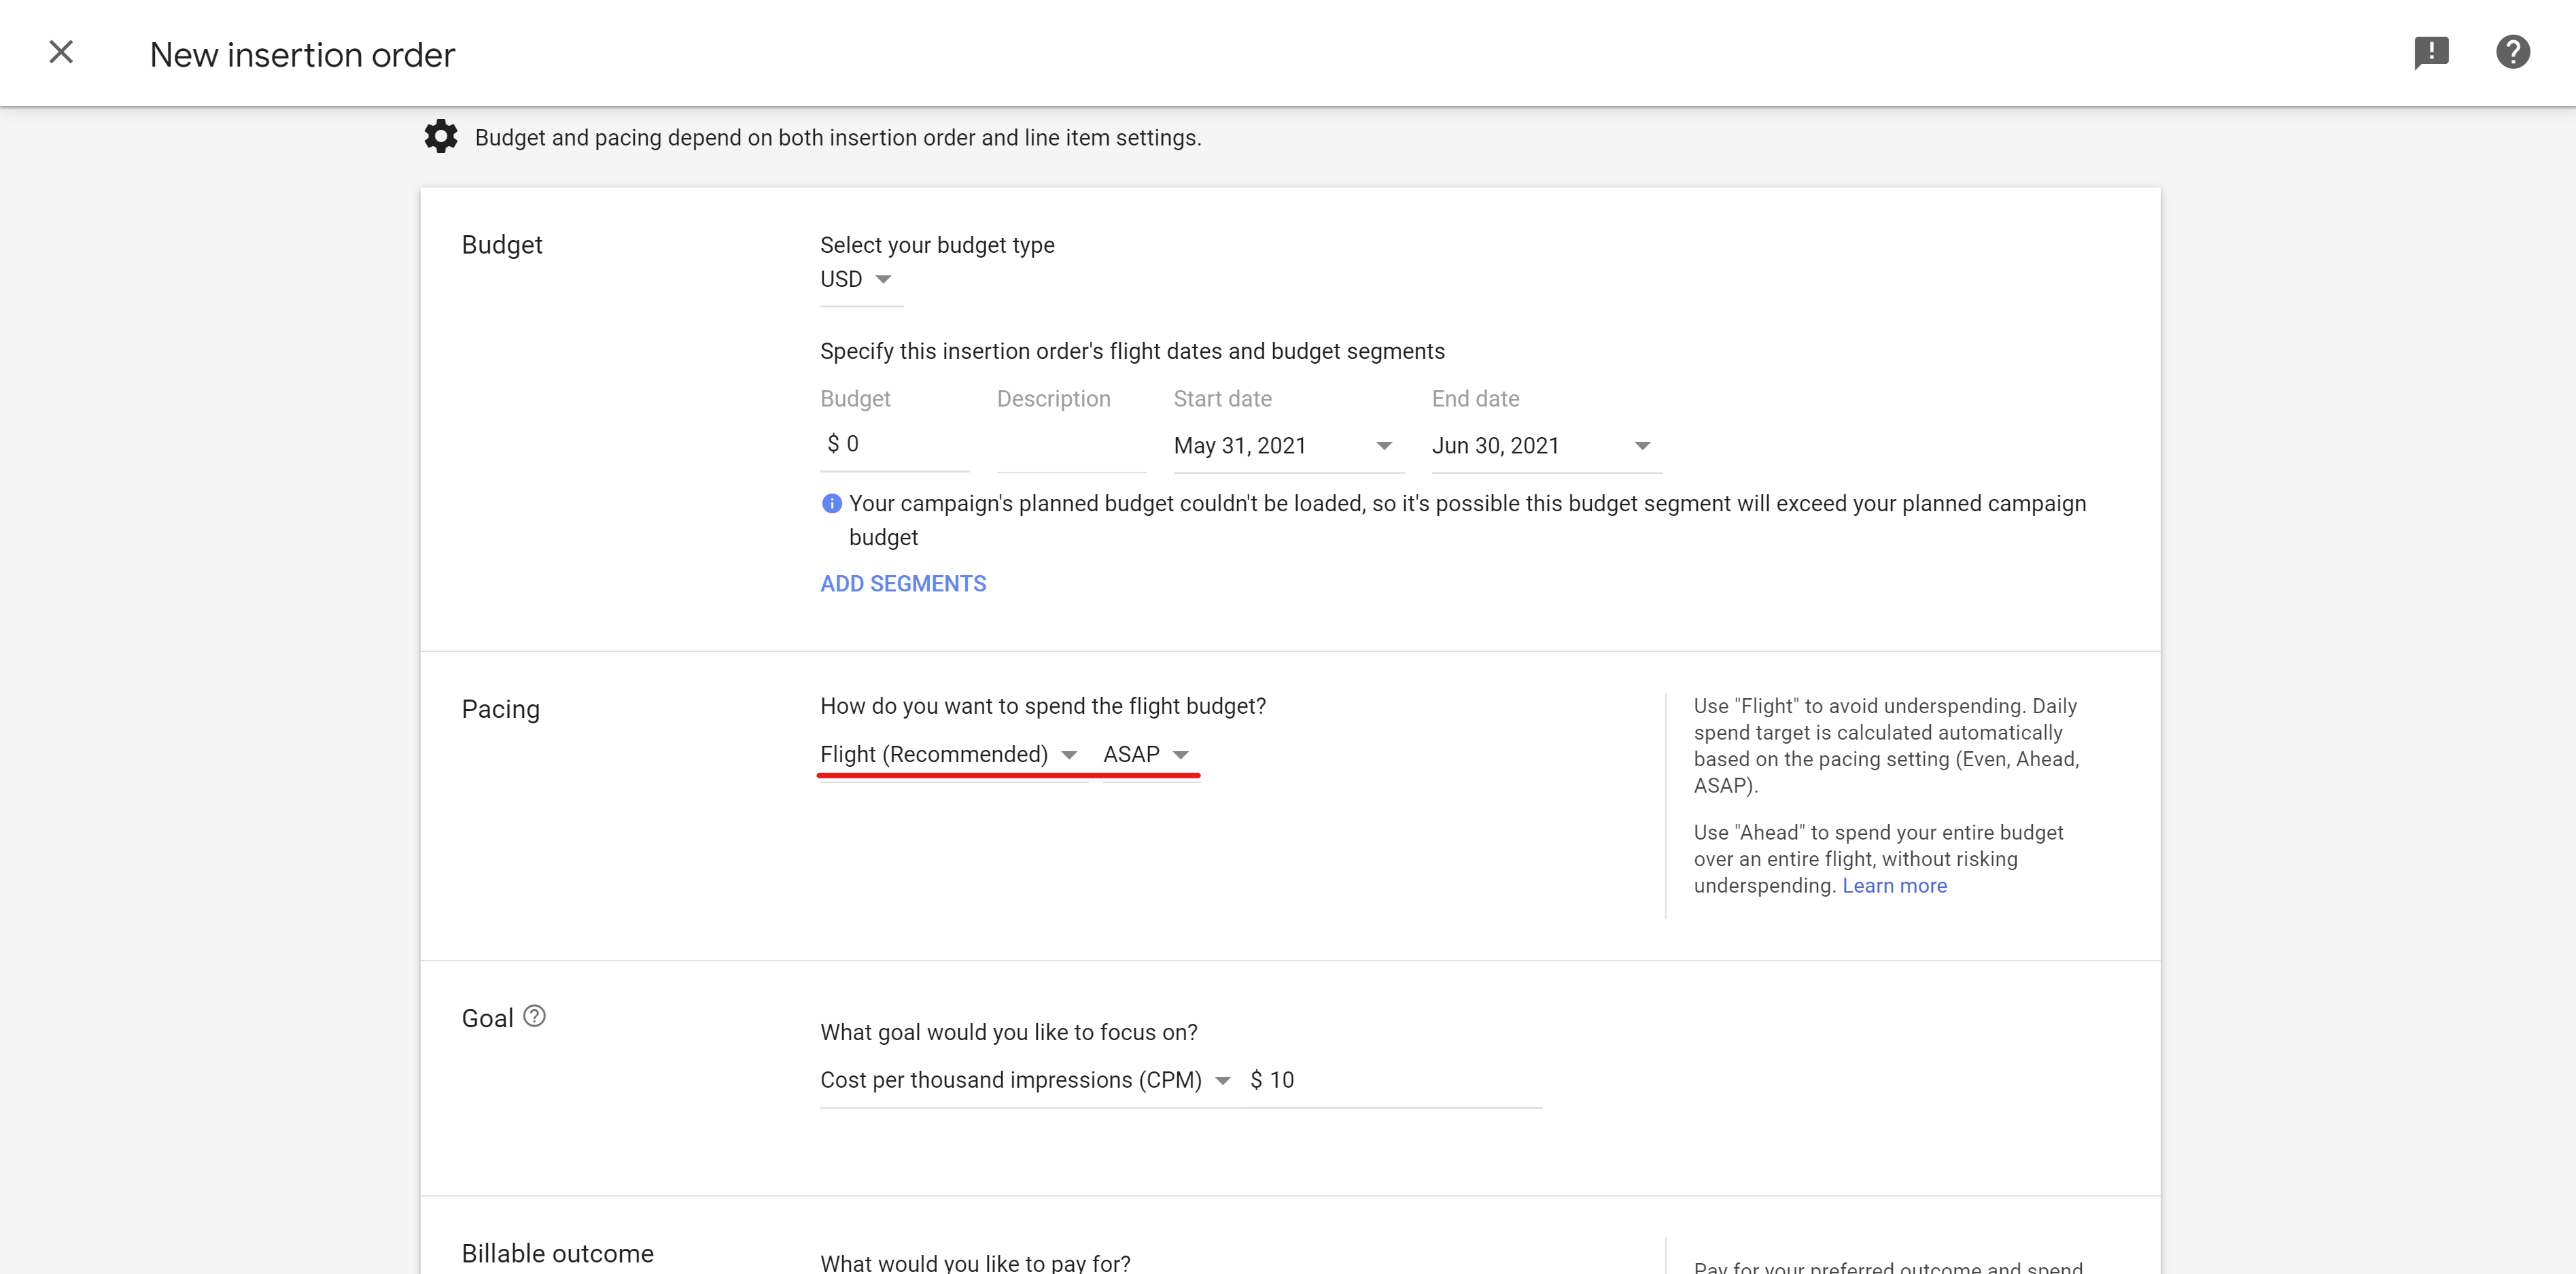The width and height of the screenshot is (2576, 1274).
Task: Open the help question mark icon
Action: click(2512, 52)
